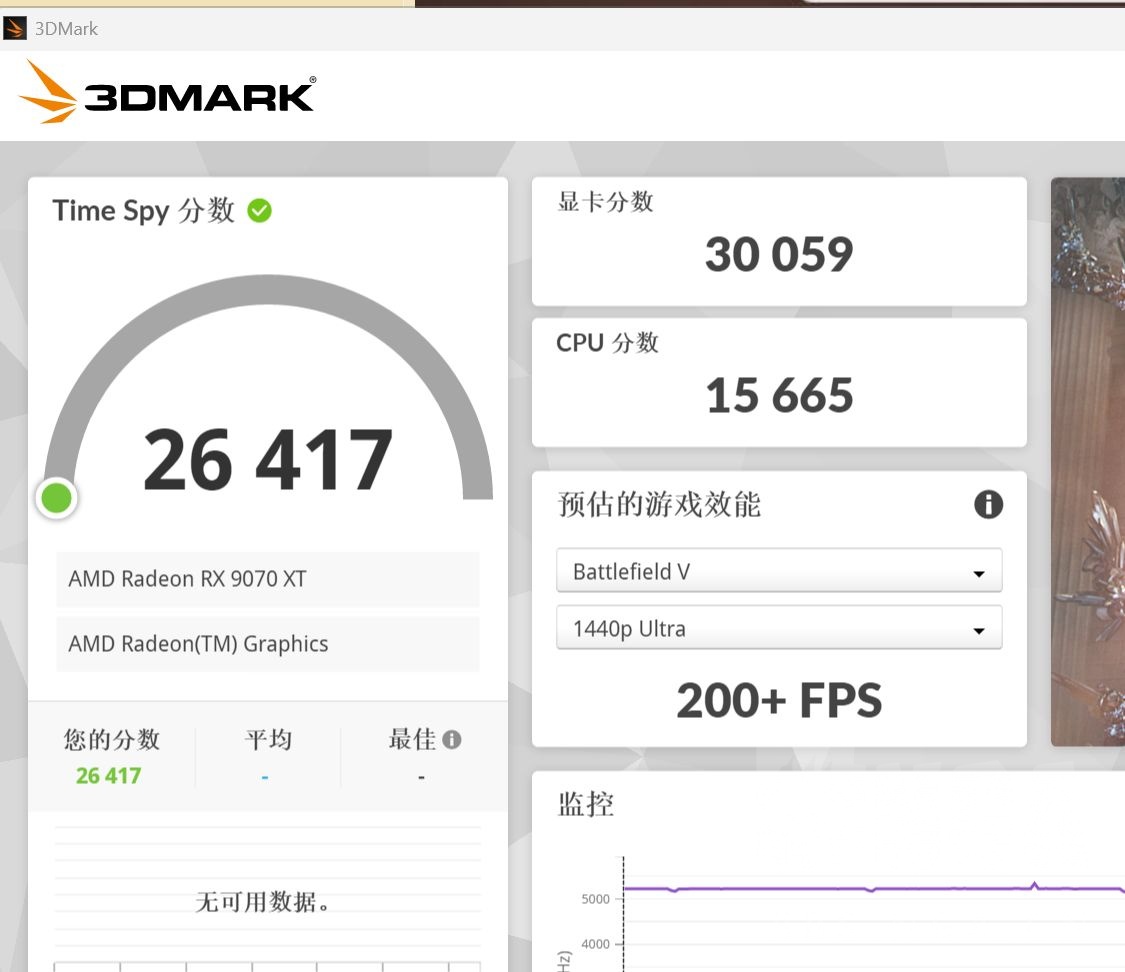The width and height of the screenshot is (1125, 972).
Task: Open the info icon next to 预估的游戏效能
Action: point(988,505)
